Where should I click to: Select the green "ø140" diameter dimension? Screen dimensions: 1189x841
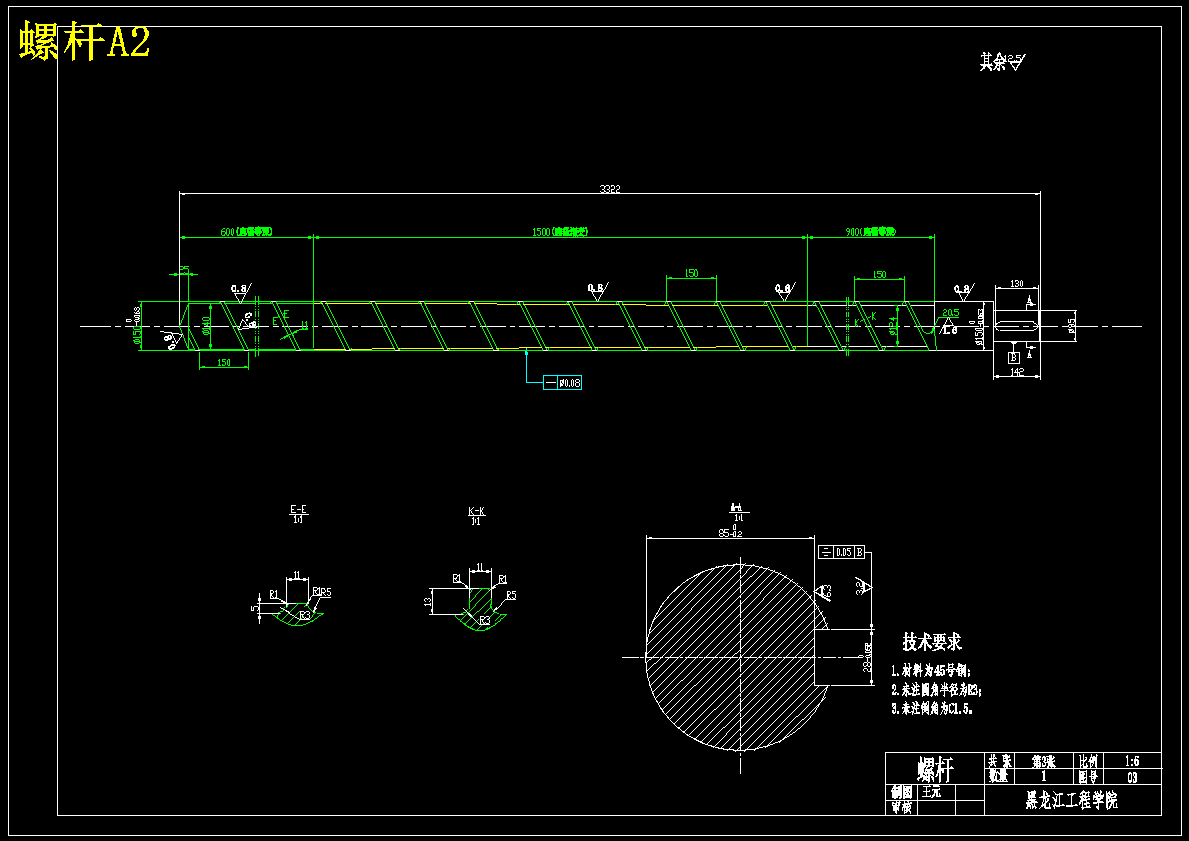(x=206, y=326)
